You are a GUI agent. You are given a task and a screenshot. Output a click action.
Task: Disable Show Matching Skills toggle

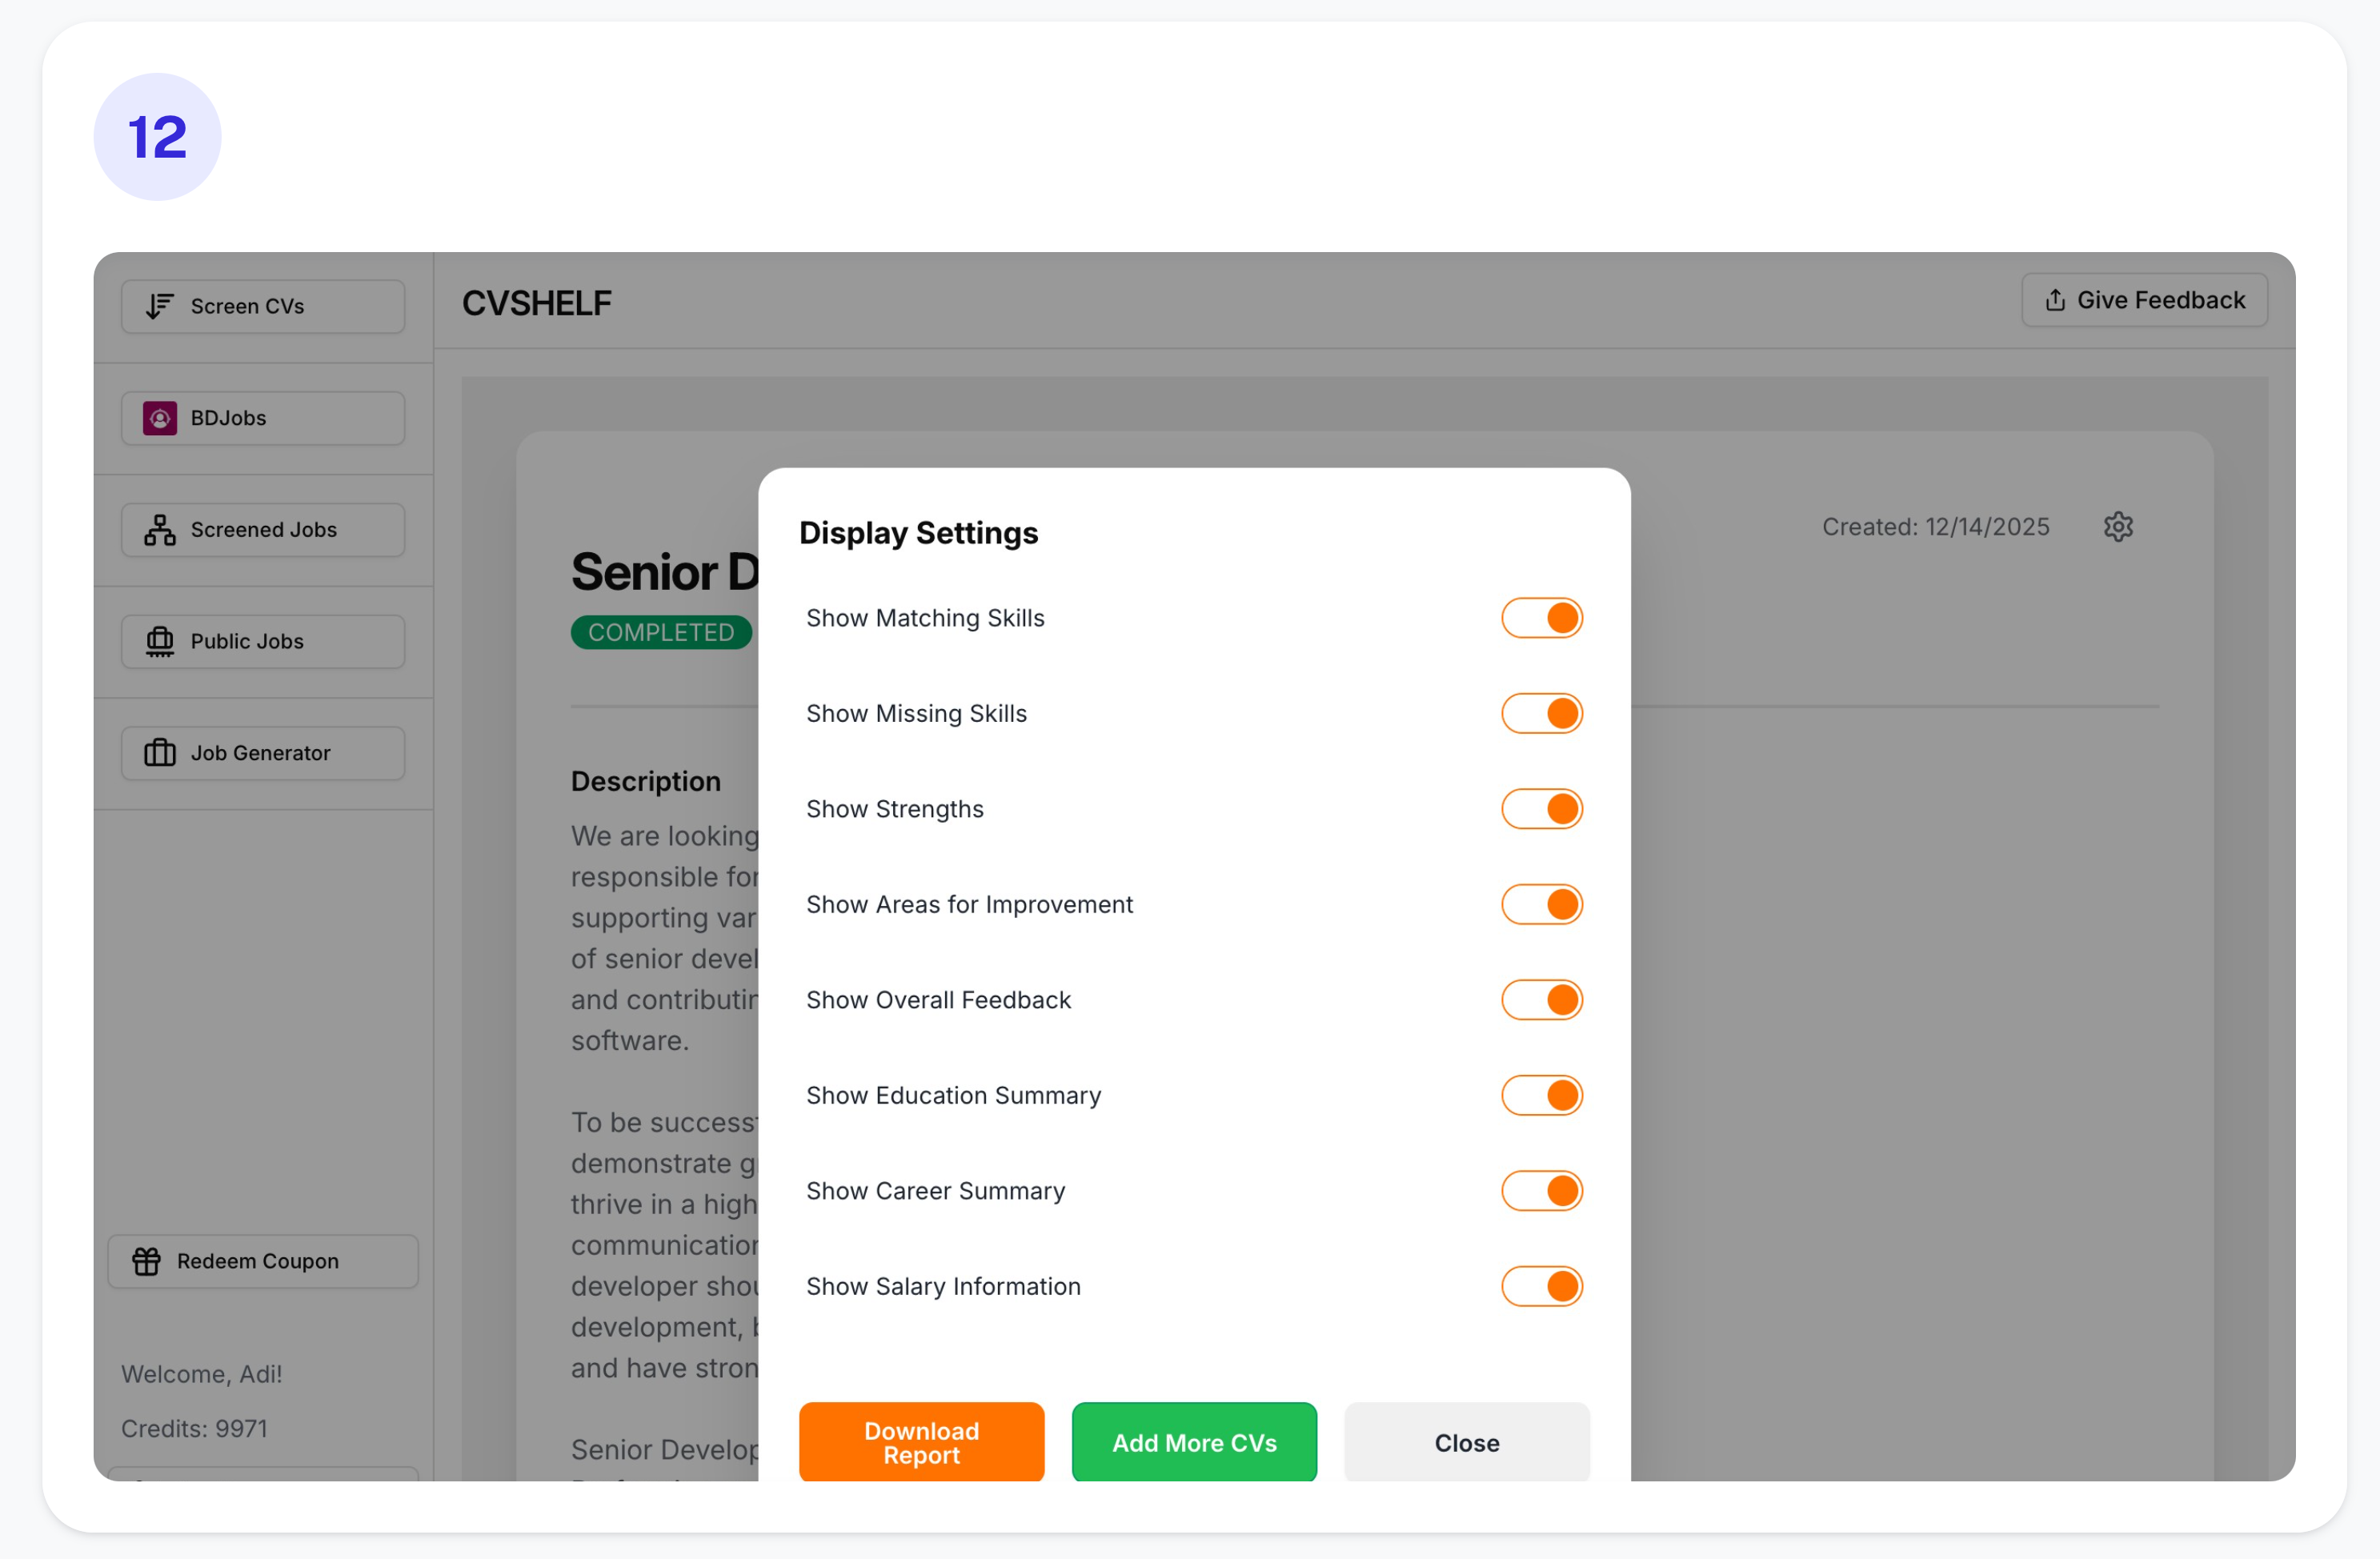click(x=1541, y=618)
